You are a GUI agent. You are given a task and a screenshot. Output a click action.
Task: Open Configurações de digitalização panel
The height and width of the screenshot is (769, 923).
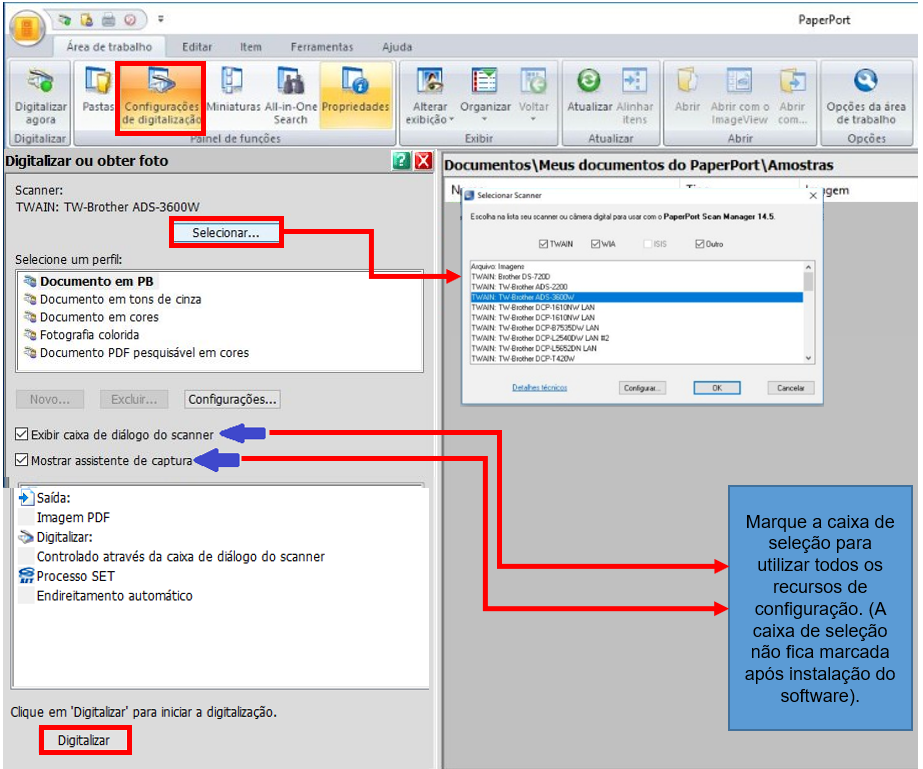tap(161, 95)
